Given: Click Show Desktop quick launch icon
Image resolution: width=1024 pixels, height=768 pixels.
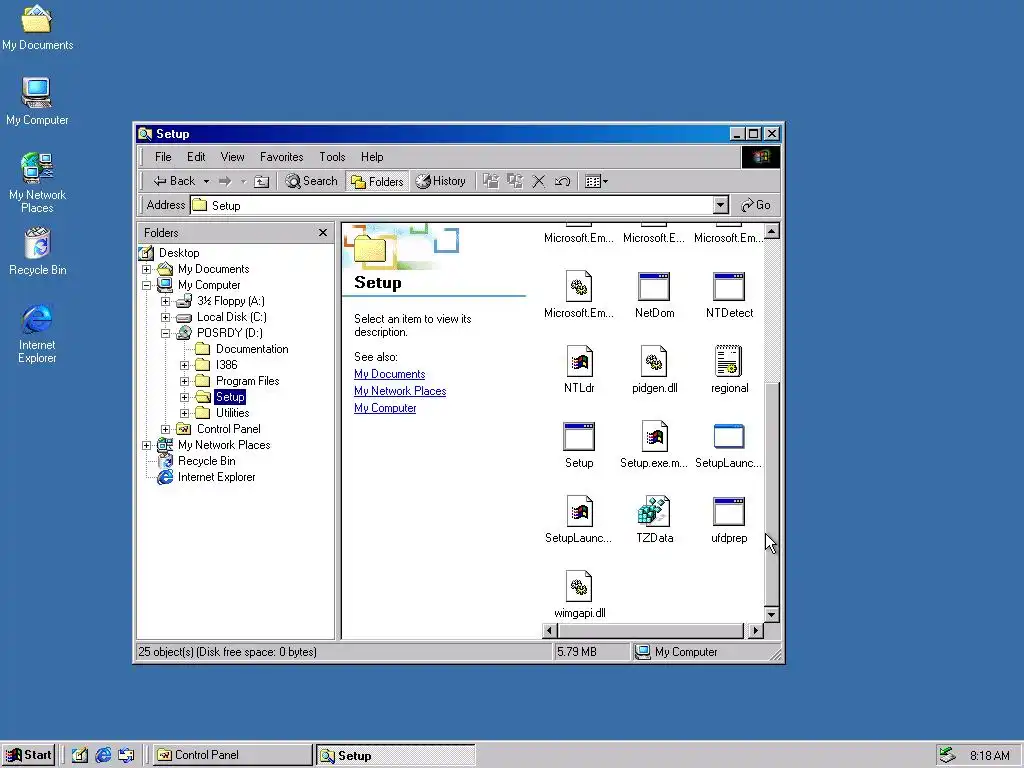Looking at the screenshot, I should [x=80, y=756].
